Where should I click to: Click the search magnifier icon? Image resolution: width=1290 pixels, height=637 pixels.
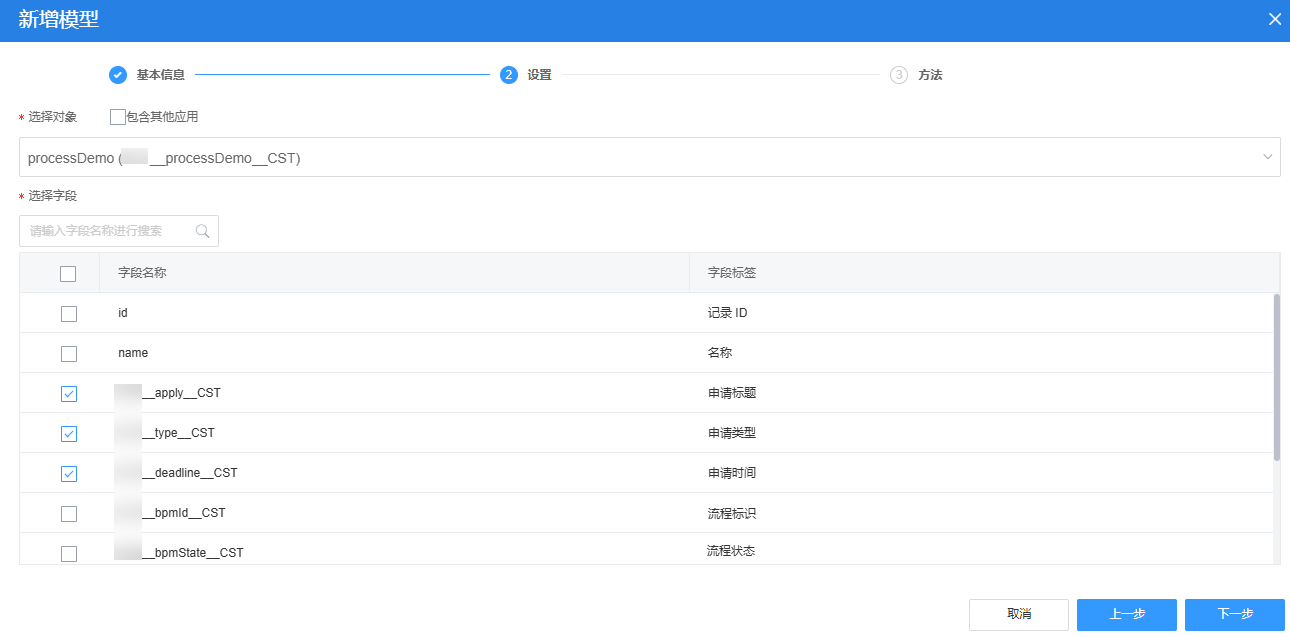tap(202, 231)
